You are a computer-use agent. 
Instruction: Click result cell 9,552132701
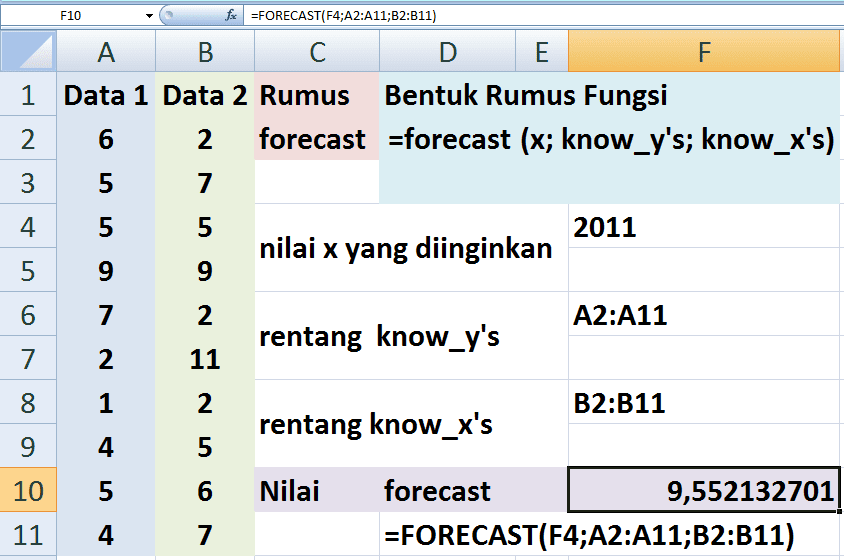[x=704, y=490]
